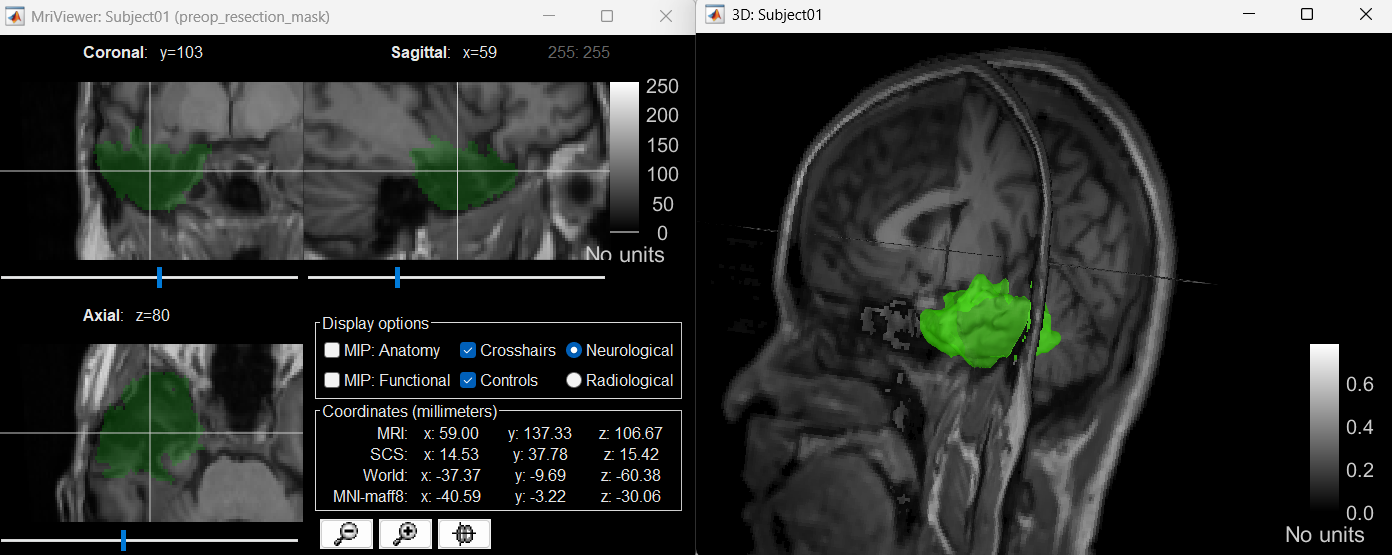Viewport: 1392px width, 555px height.
Task: Minimize the 3D: Subject01 window
Action: pyautogui.click(x=1248, y=15)
